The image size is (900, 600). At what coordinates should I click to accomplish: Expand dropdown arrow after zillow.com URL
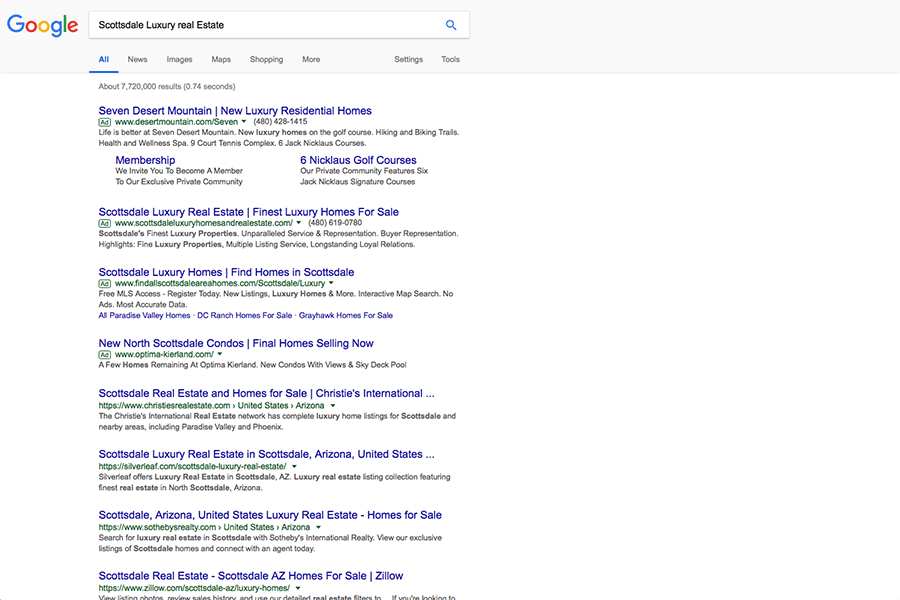pyautogui.click(x=298, y=588)
